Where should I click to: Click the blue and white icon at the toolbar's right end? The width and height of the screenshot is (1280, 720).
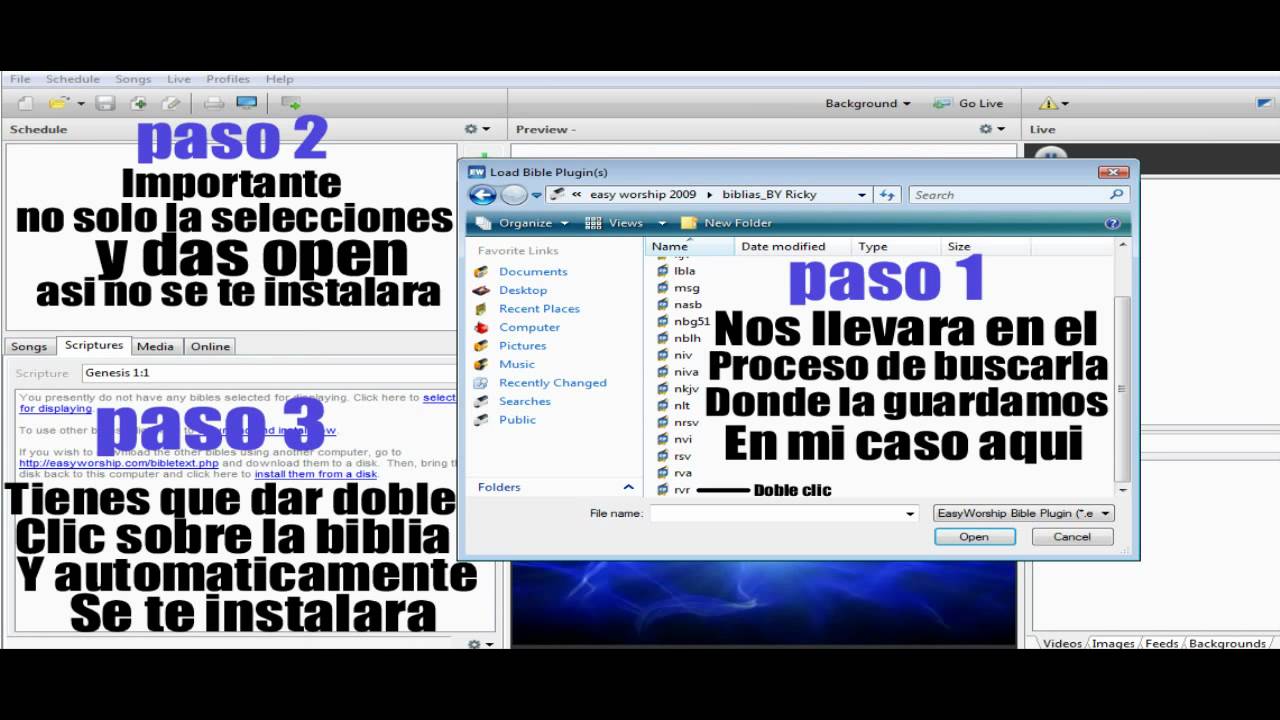(1264, 103)
